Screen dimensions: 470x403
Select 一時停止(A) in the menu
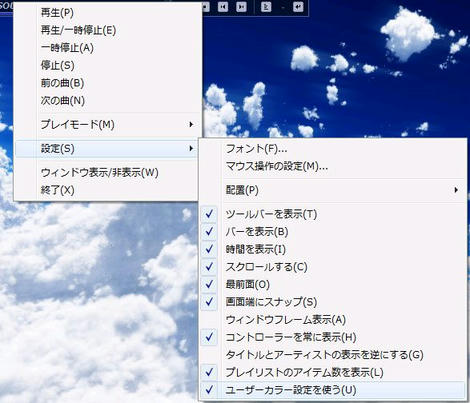pyautogui.click(x=107, y=48)
